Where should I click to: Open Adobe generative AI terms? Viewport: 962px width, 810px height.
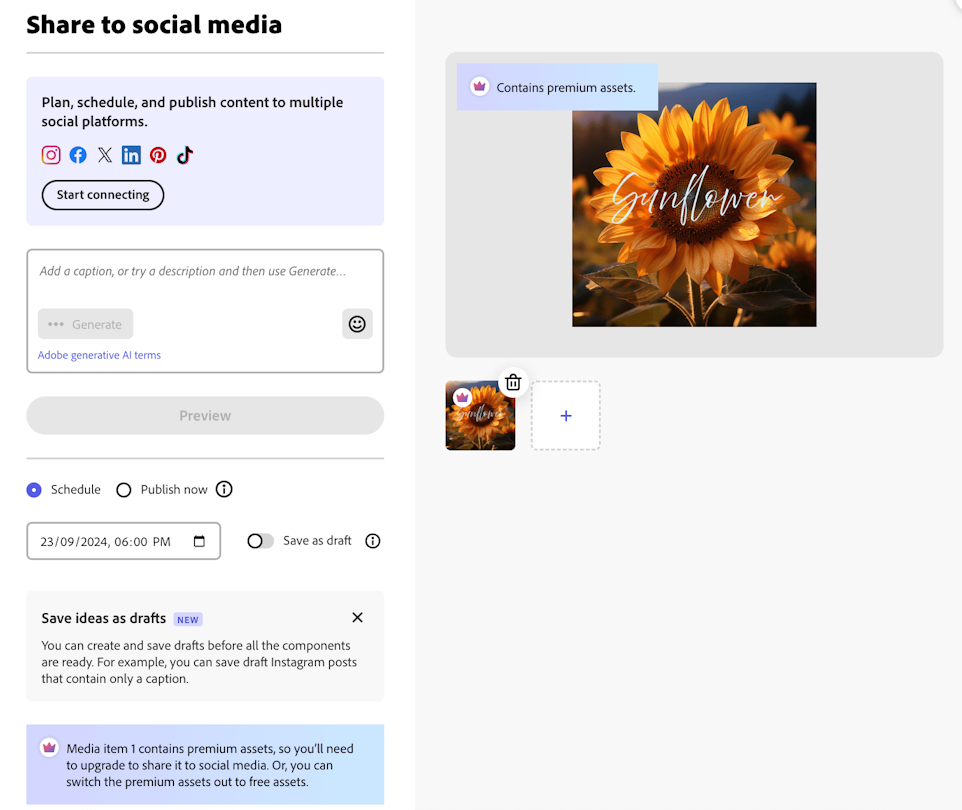coord(98,354)
